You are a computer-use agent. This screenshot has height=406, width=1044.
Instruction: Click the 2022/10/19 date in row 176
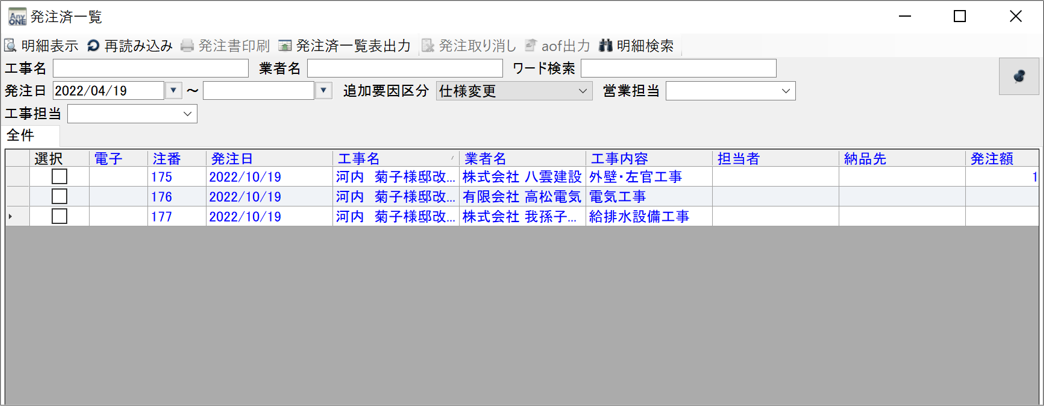(x=270, y=197)
